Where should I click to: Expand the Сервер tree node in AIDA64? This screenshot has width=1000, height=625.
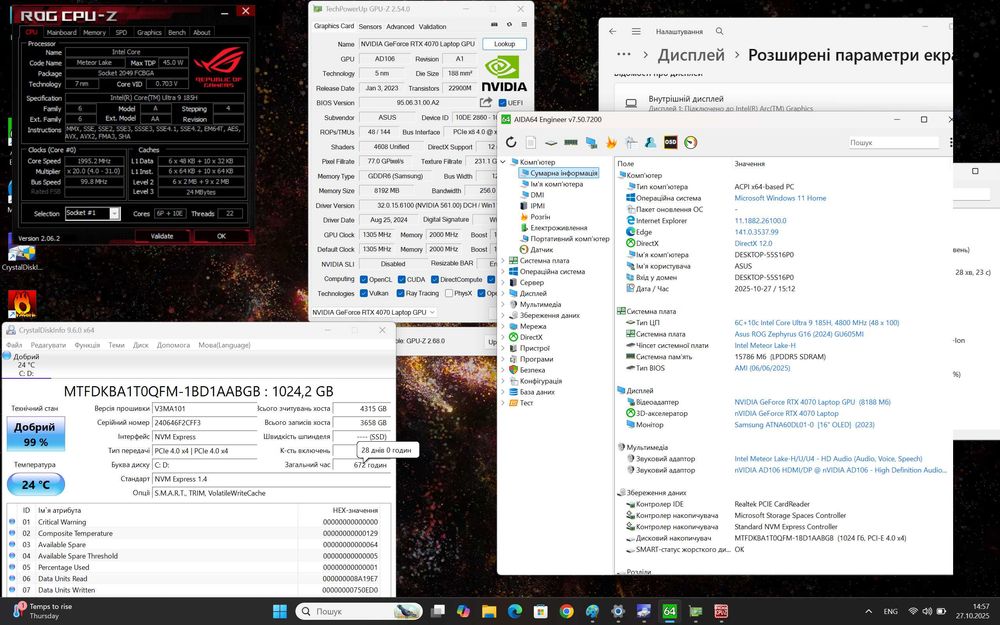pos(503,282)
